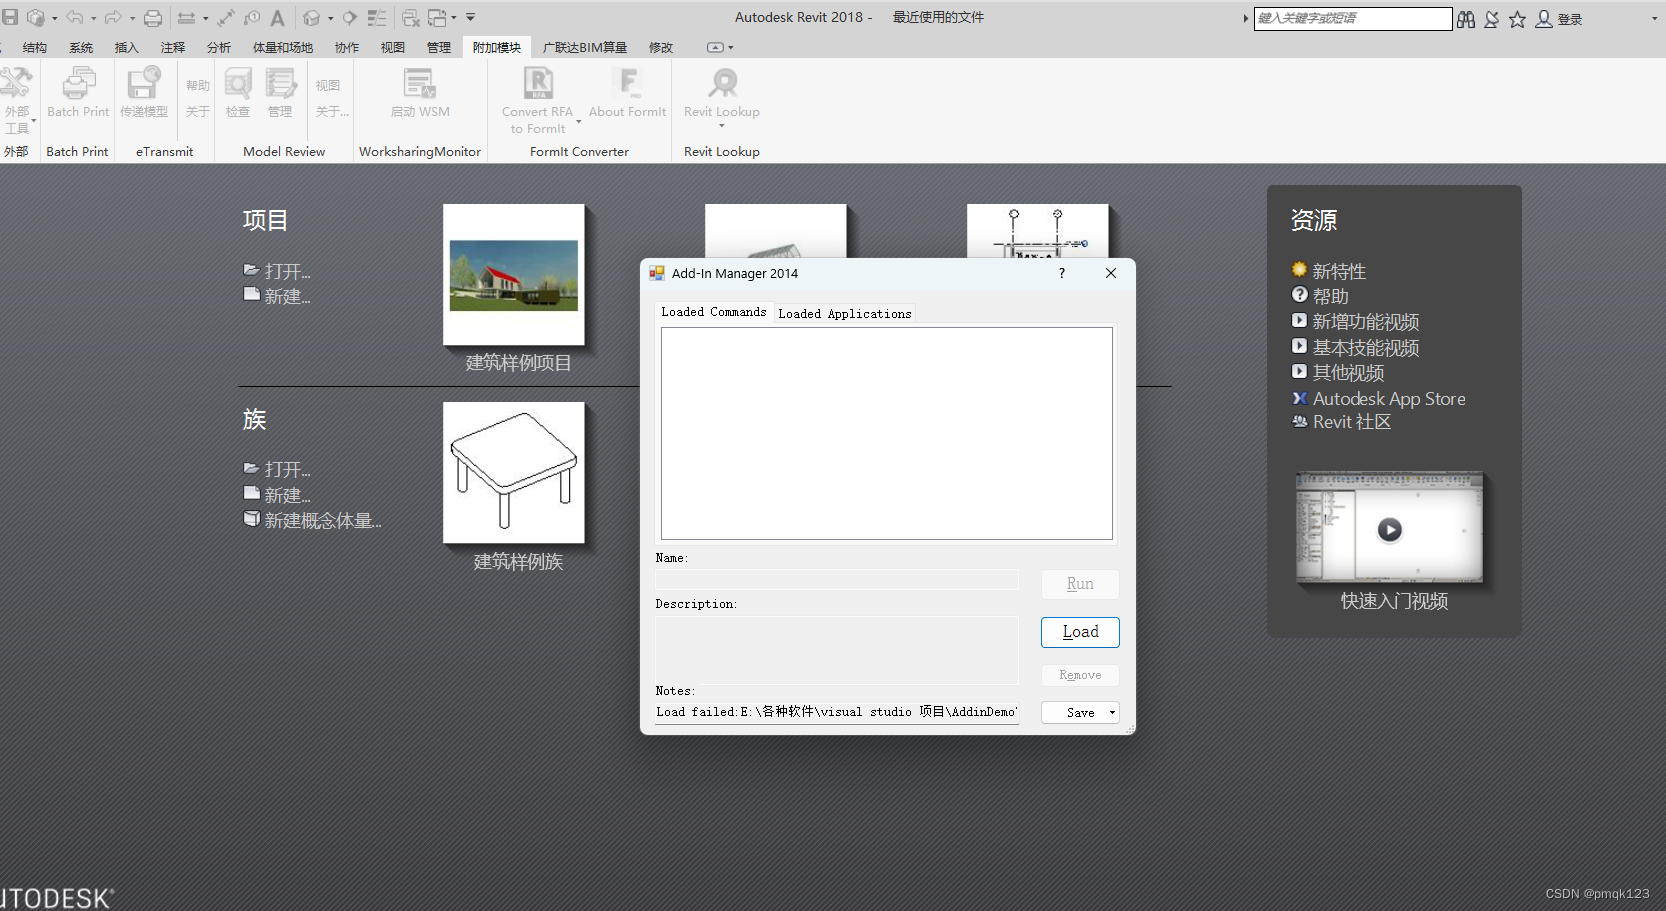
Task: Open the Revit 社区 link
Action: tap(1352, 422)
